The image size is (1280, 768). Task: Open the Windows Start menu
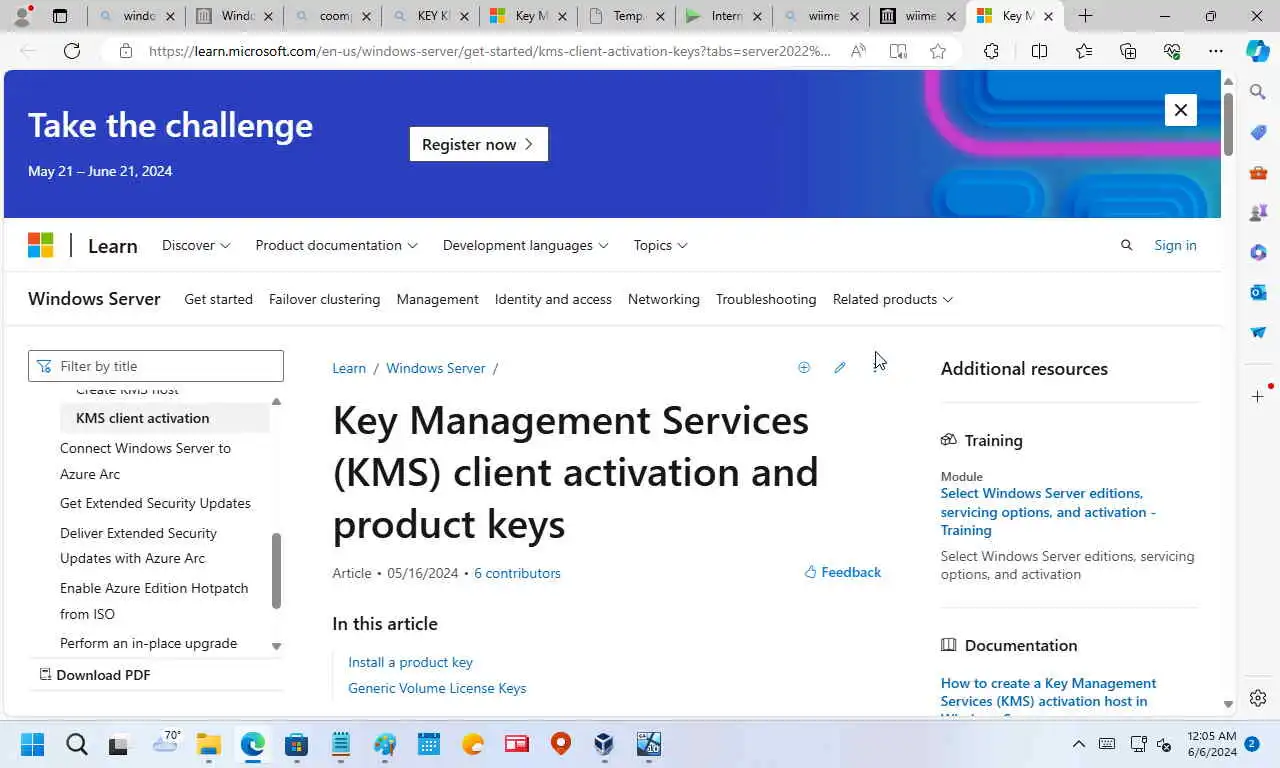pos(32,744)
